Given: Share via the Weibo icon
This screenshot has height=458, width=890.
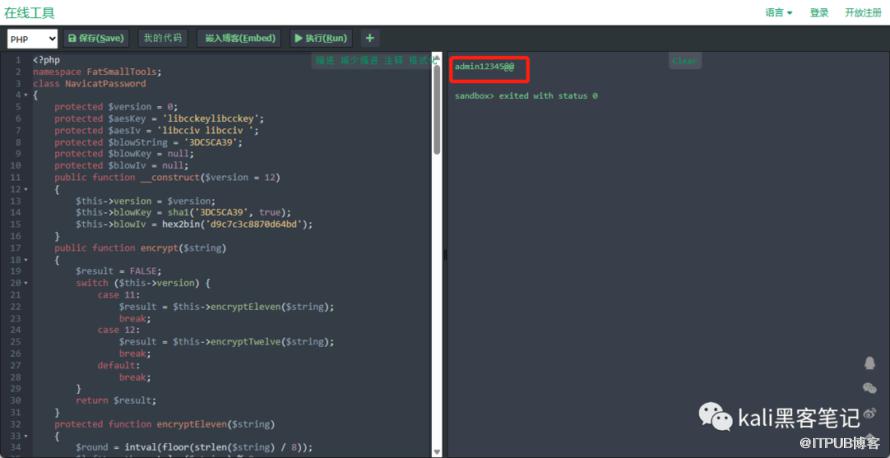Looking at the screenshot, I should pos(870,413).
